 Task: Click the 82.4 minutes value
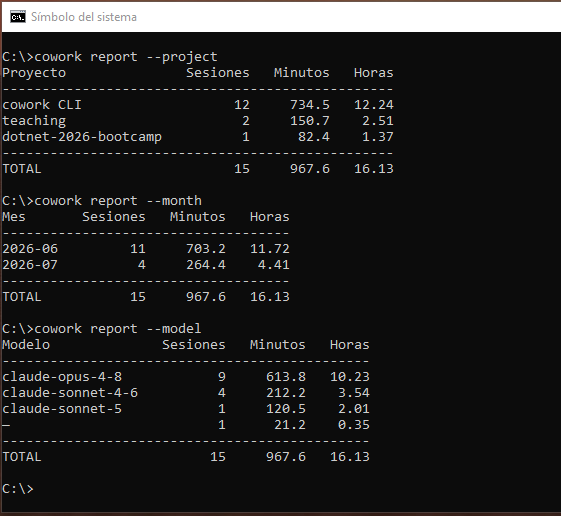[314, 137]
